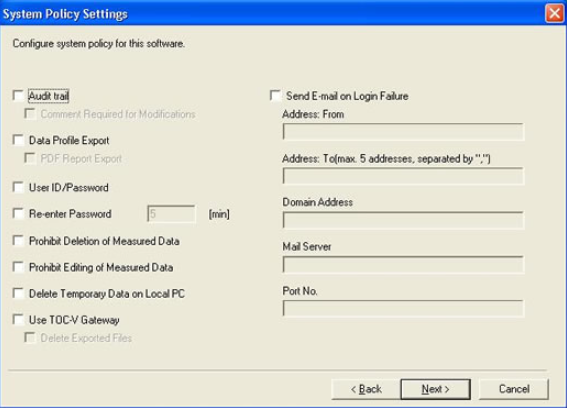Focus the Mail Server field
567x408 pixels.
tap(403, 265)
